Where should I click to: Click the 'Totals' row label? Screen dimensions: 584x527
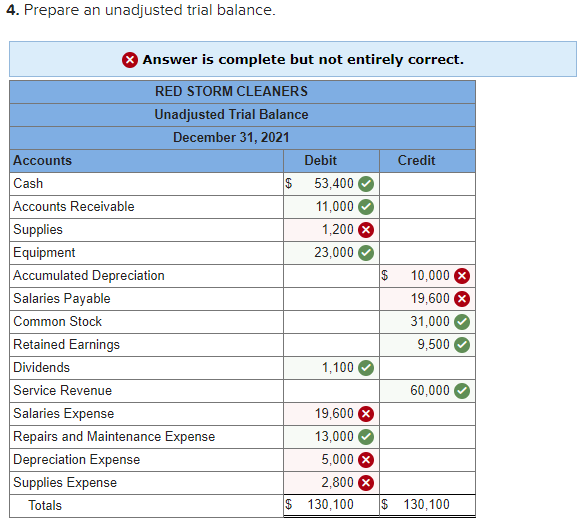tap(45, 506)
